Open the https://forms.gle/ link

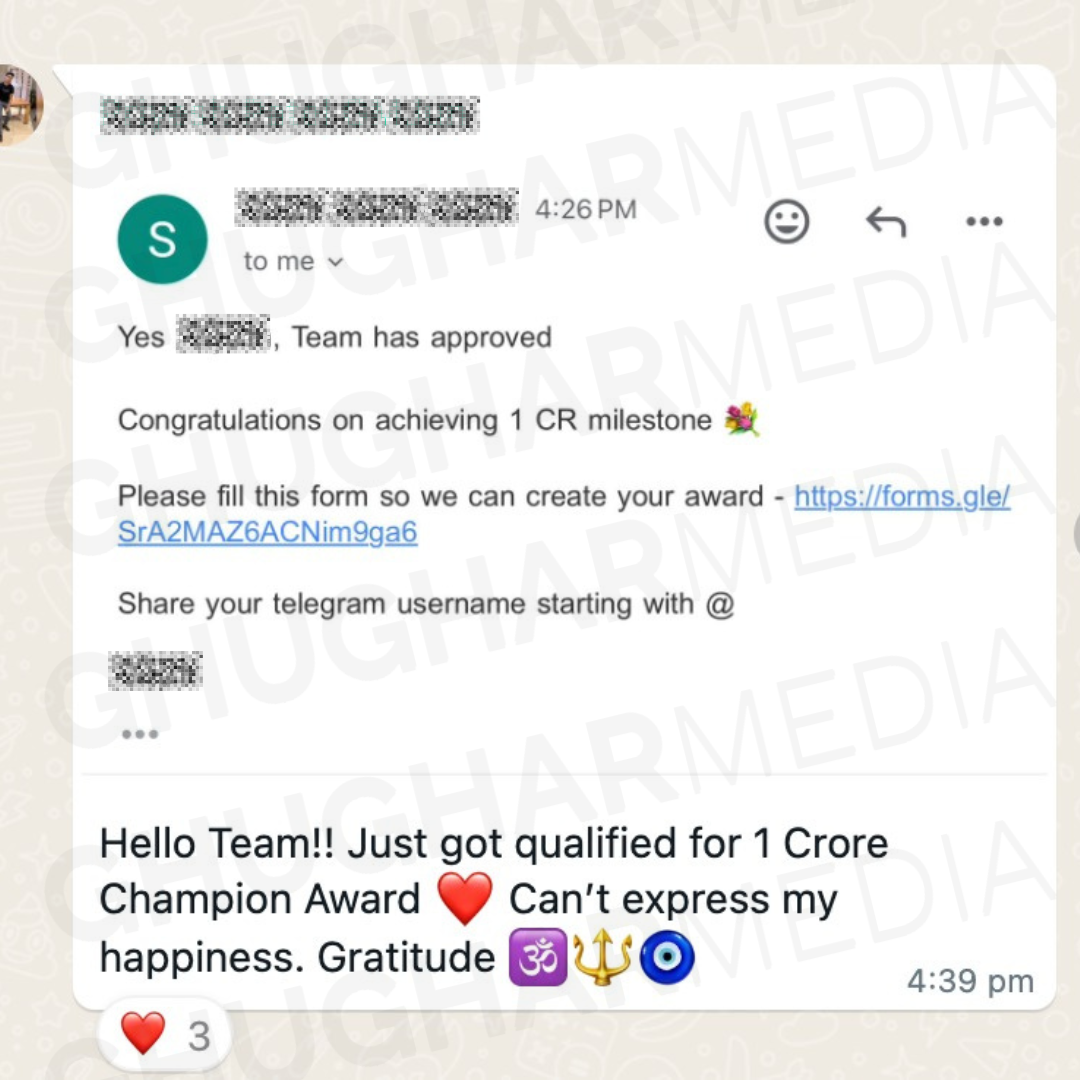point(902,496)
